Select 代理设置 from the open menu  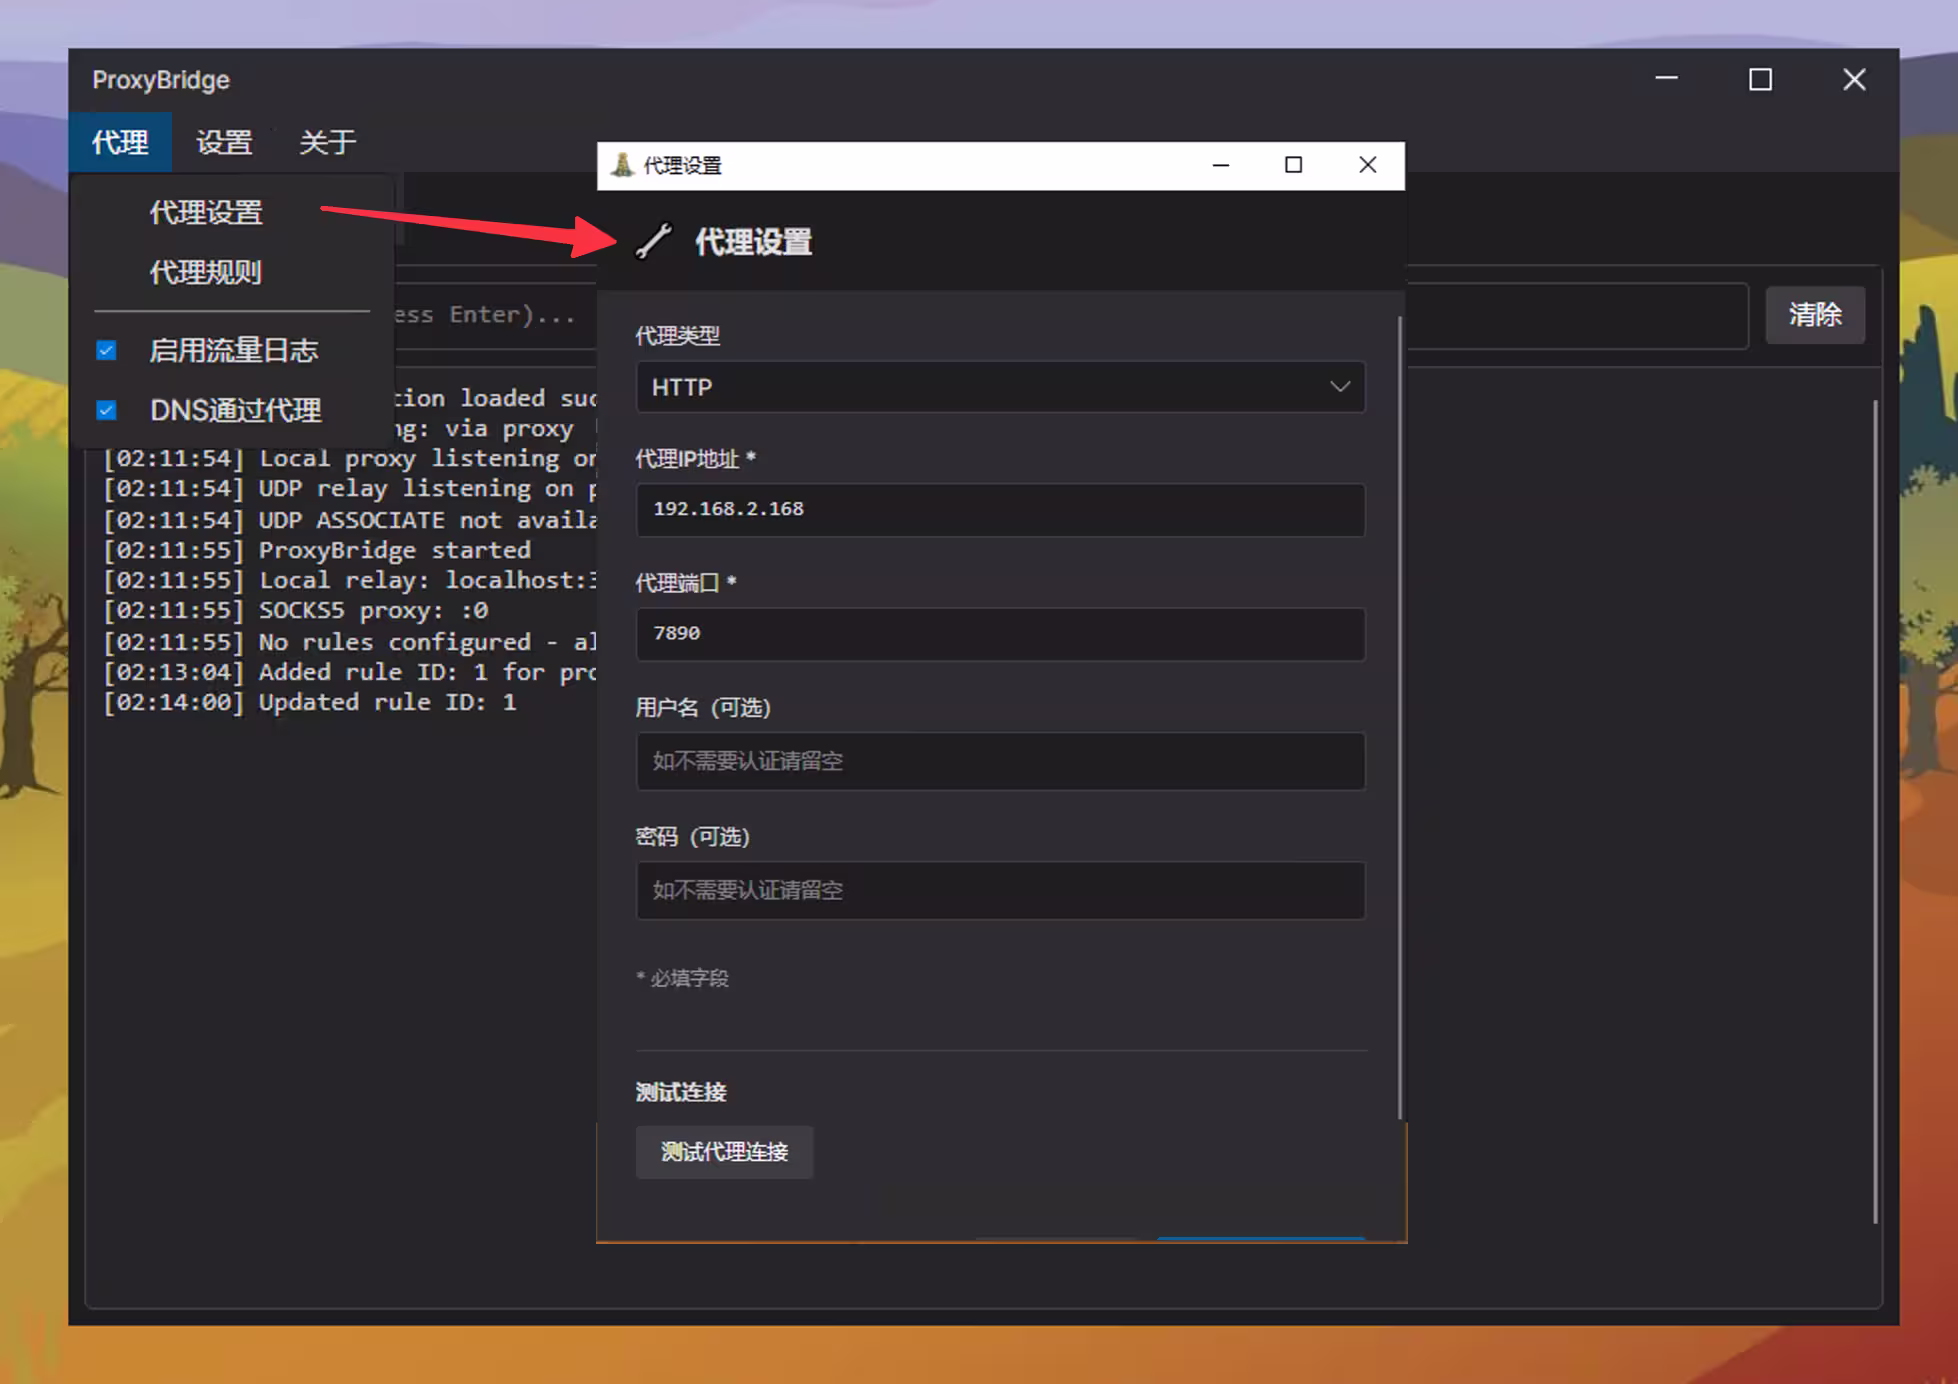click(204, 211)
